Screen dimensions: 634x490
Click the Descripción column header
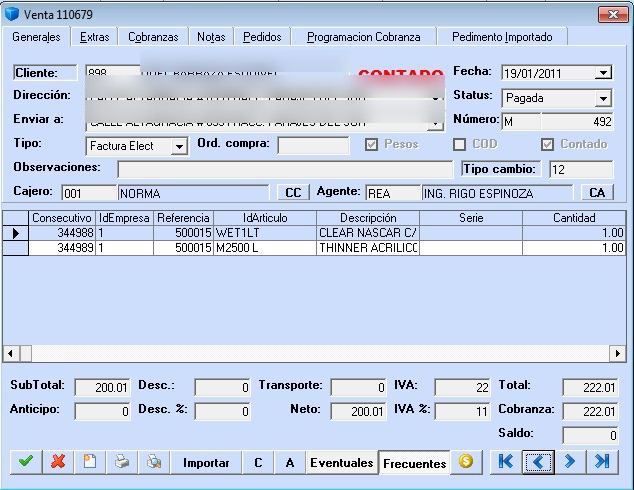(x=368, y=218)
